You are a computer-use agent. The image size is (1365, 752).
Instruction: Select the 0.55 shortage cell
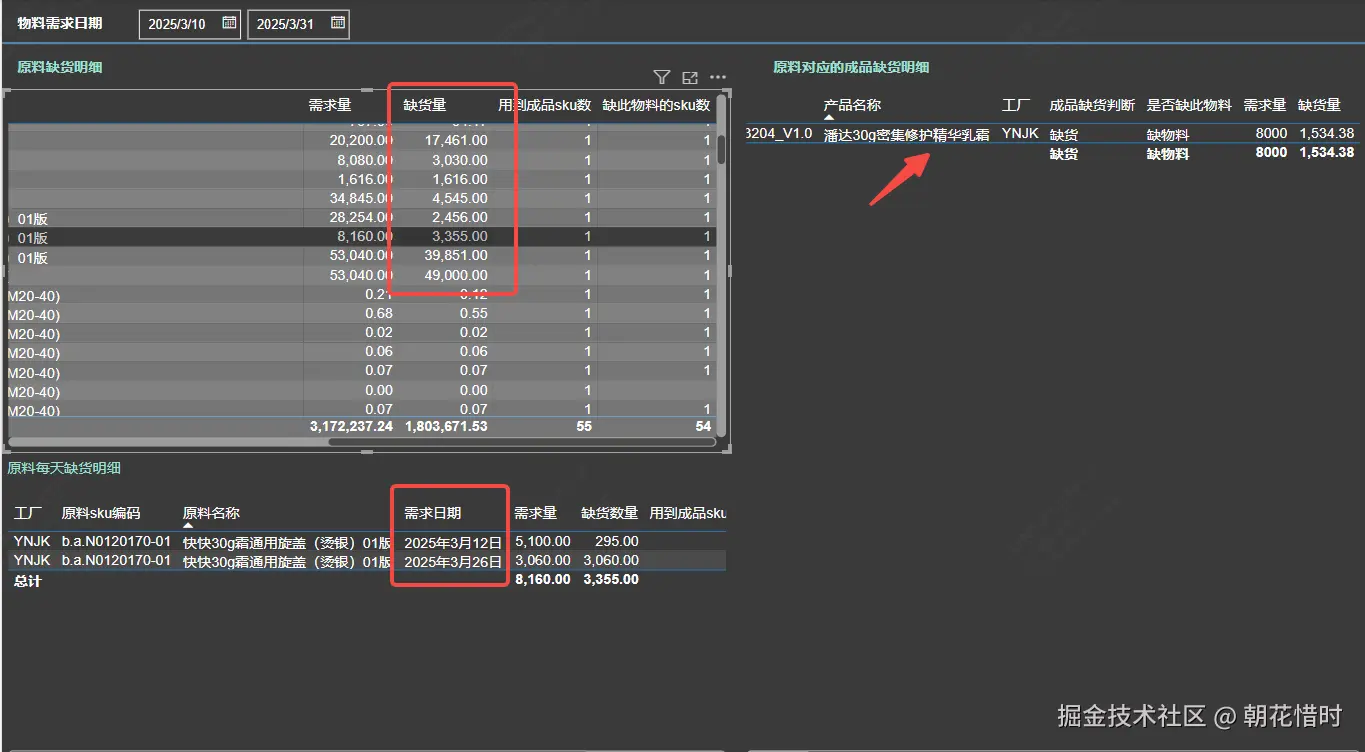pyautogui.click(x=474, y=313)
